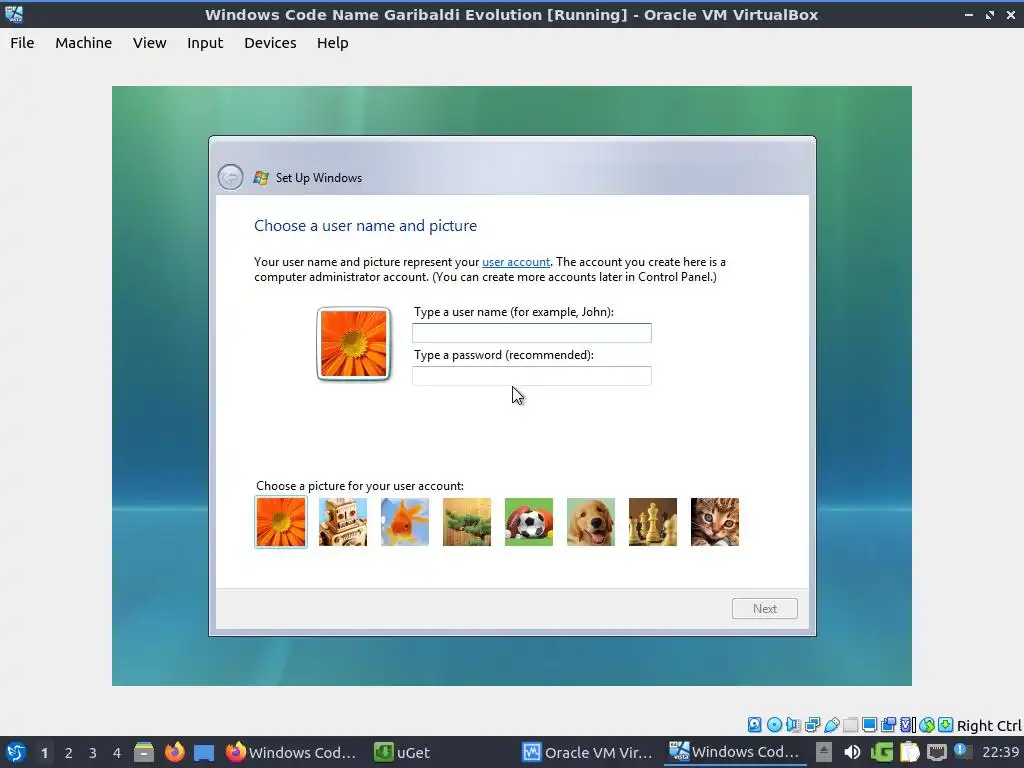Select the chess pieces account picture

click(x=653, y=522)
